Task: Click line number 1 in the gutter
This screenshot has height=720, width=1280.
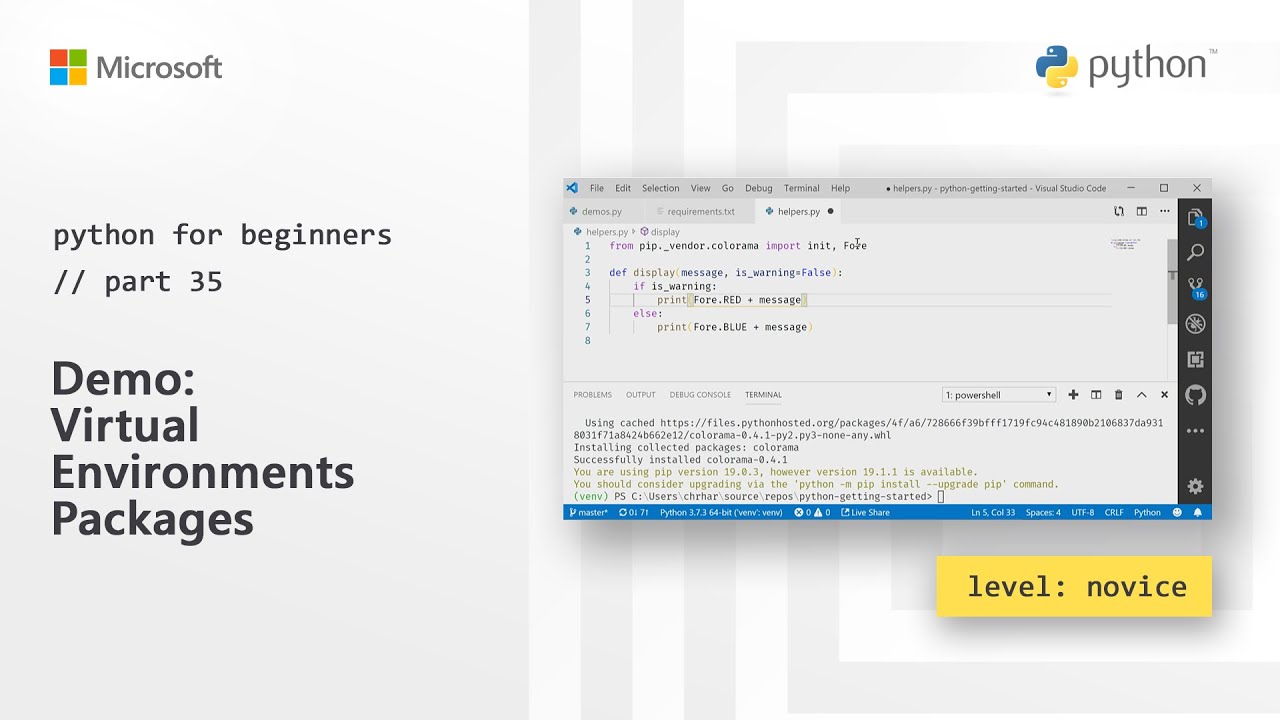Action: click(588, 246)
